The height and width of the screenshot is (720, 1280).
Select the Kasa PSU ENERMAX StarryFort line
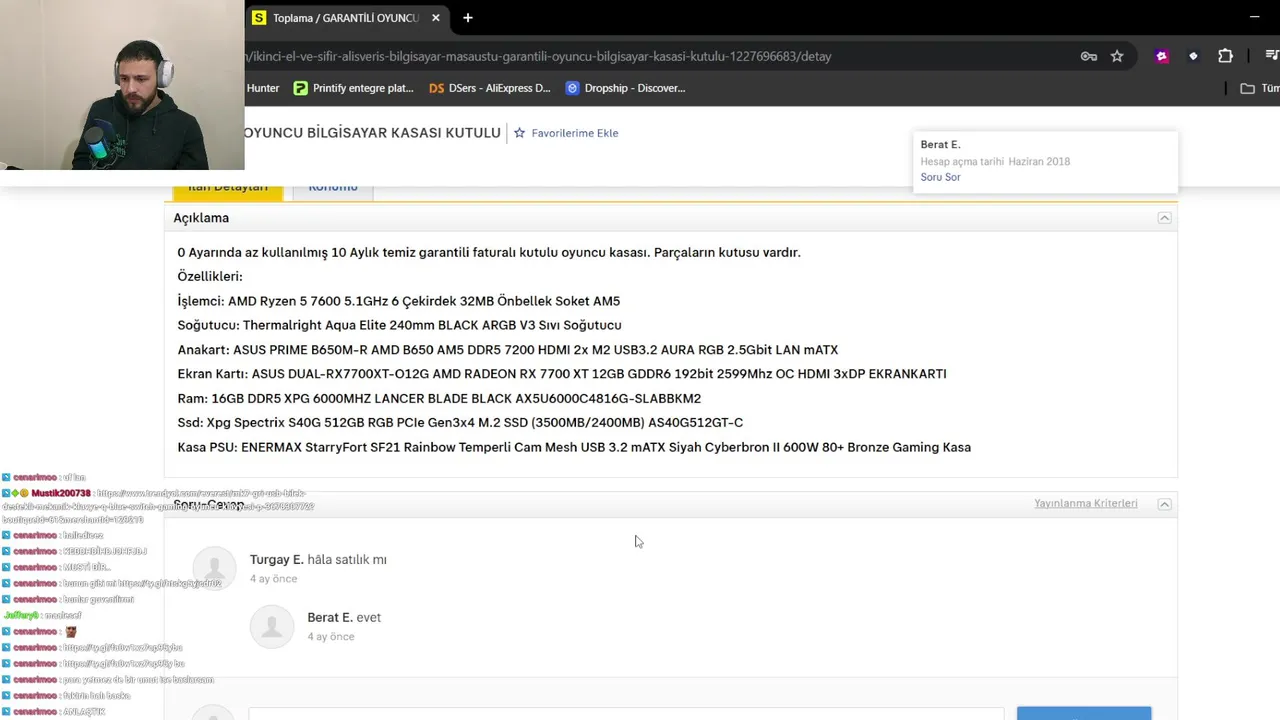(574, 447)
